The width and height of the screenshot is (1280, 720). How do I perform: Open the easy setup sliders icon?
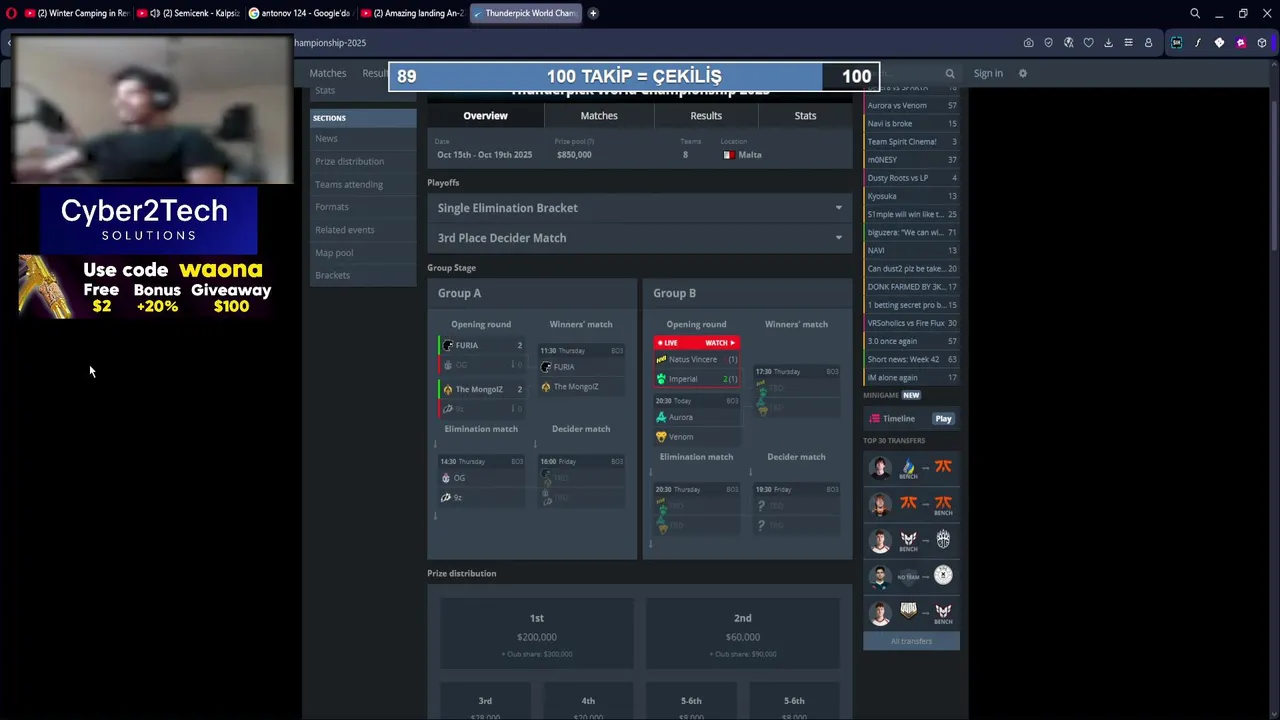(x=1128, y=43)
